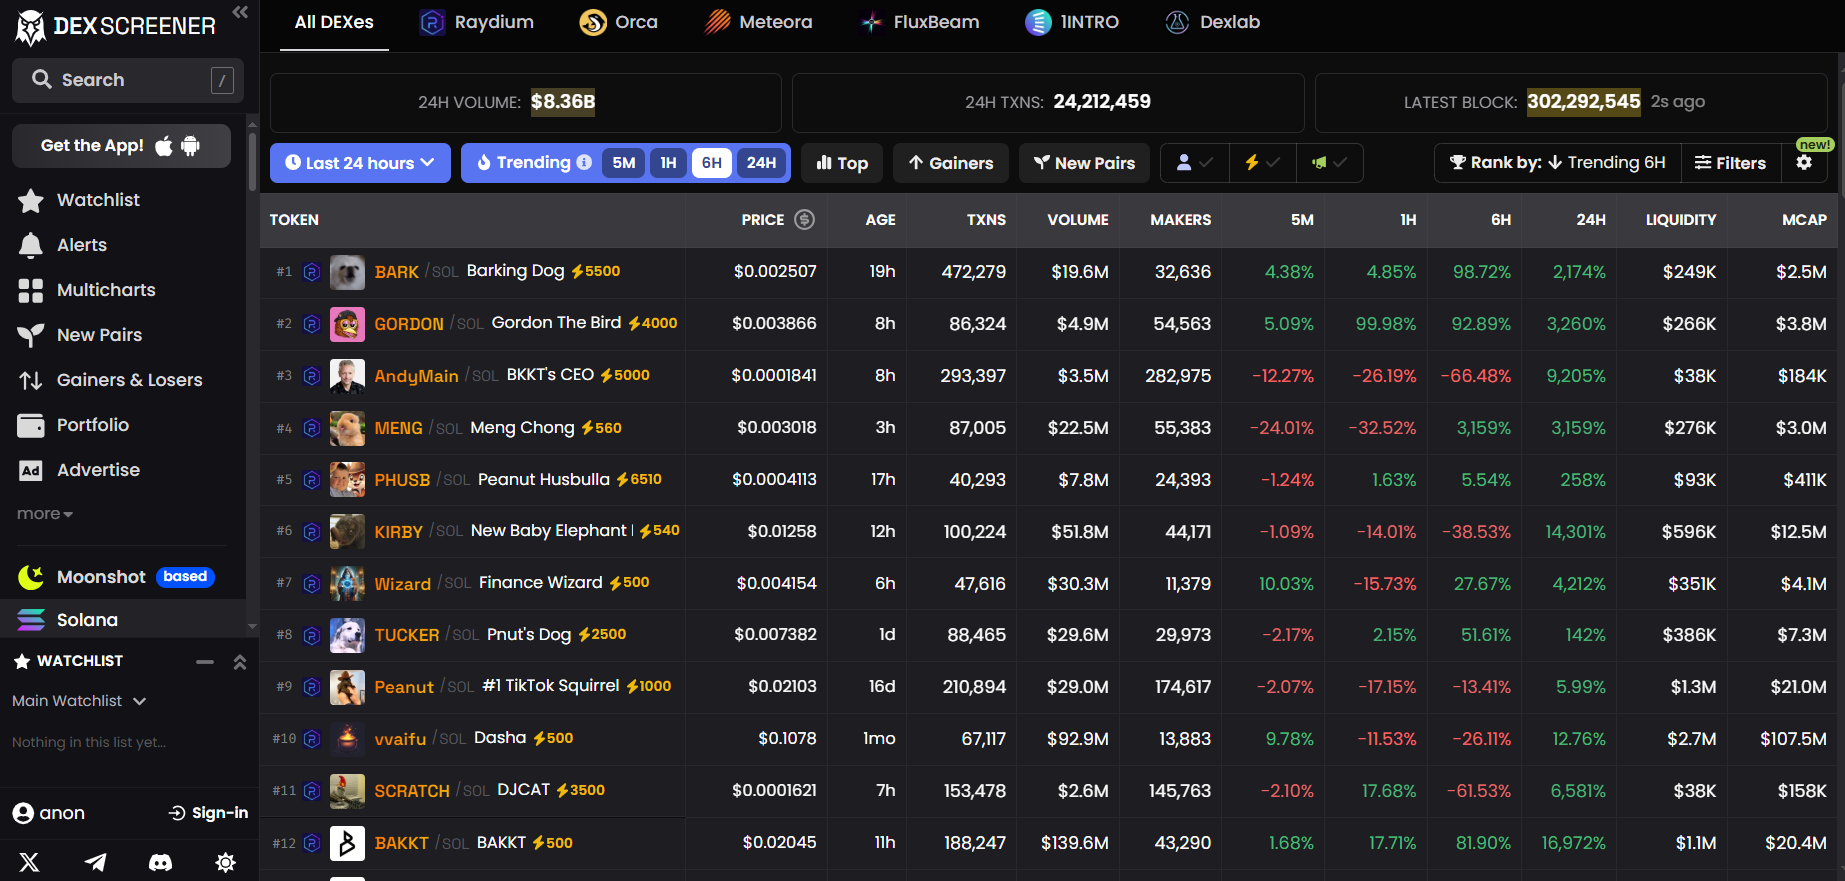Open Advertise Ad icon
The height and width of the screenshot is (881, 1845).
coord(31,470)
